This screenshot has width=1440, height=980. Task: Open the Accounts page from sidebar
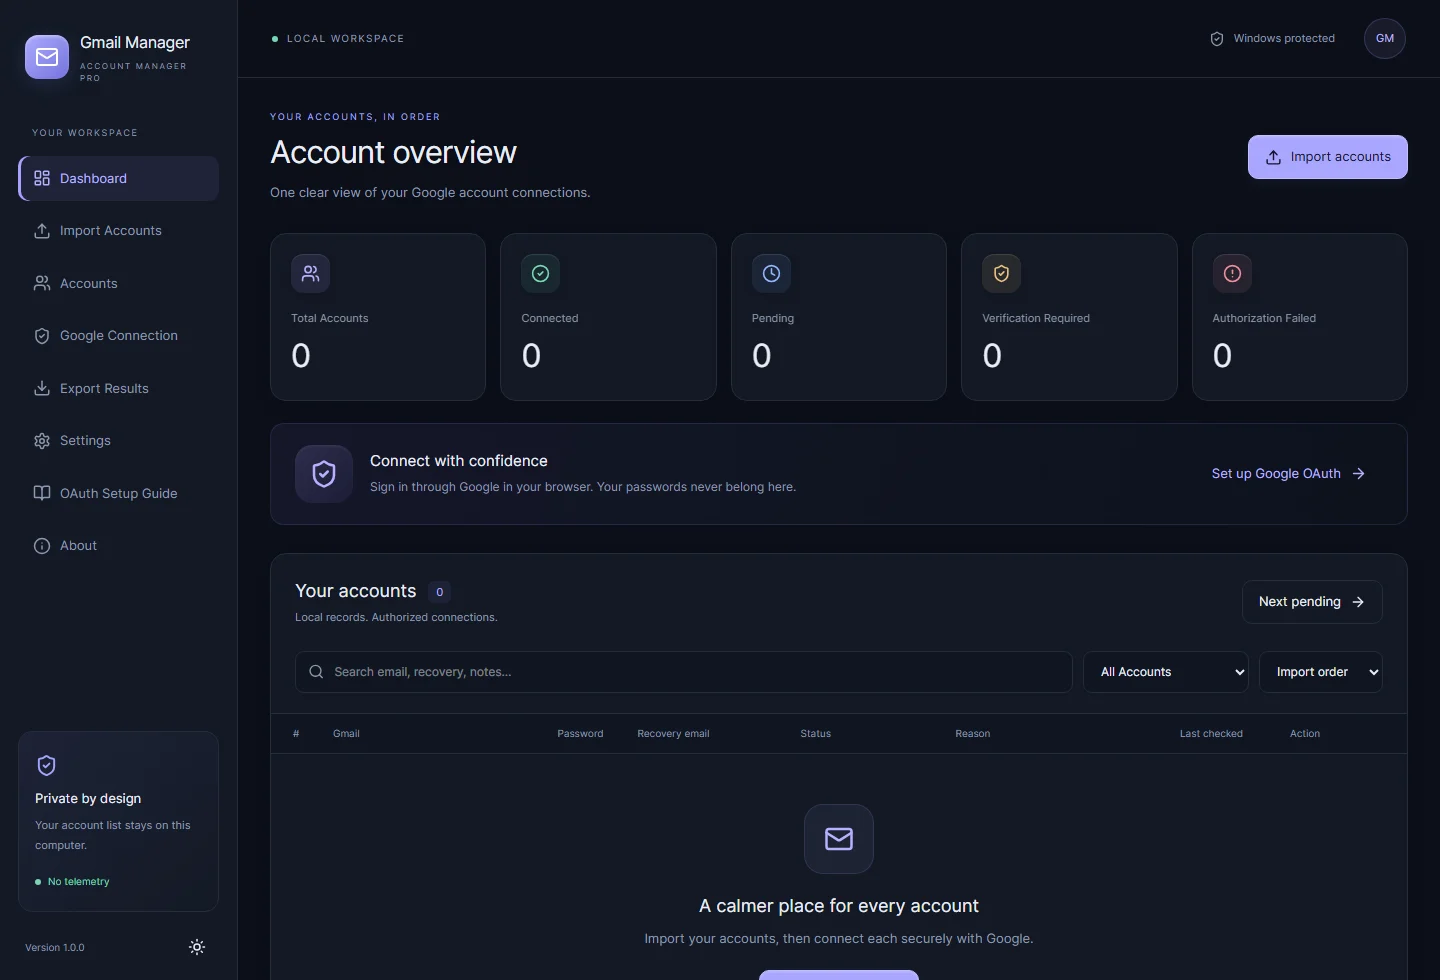coord(118,284)
